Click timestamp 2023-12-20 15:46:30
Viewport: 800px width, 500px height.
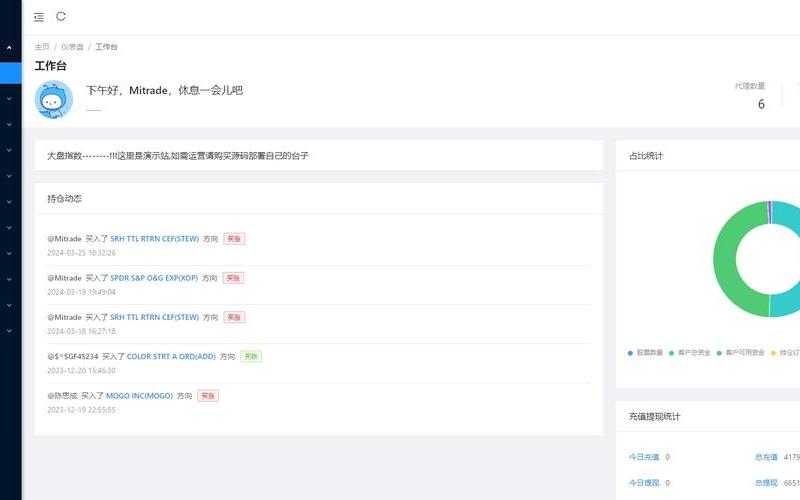point(82,371)
